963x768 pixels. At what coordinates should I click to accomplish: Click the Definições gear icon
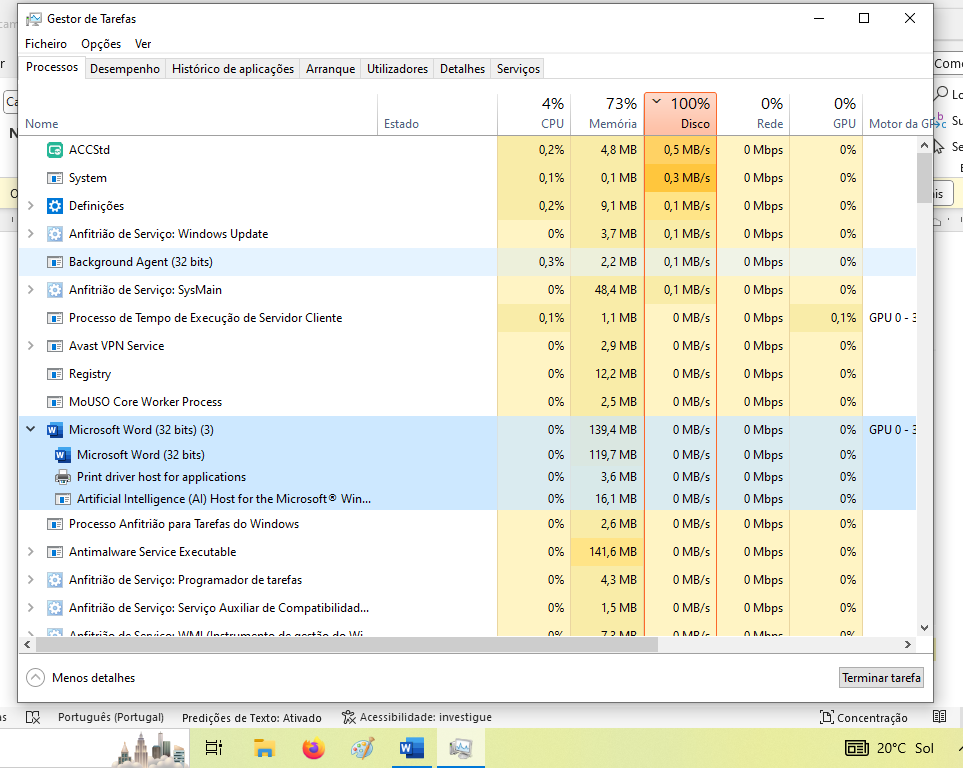point(55,206)
